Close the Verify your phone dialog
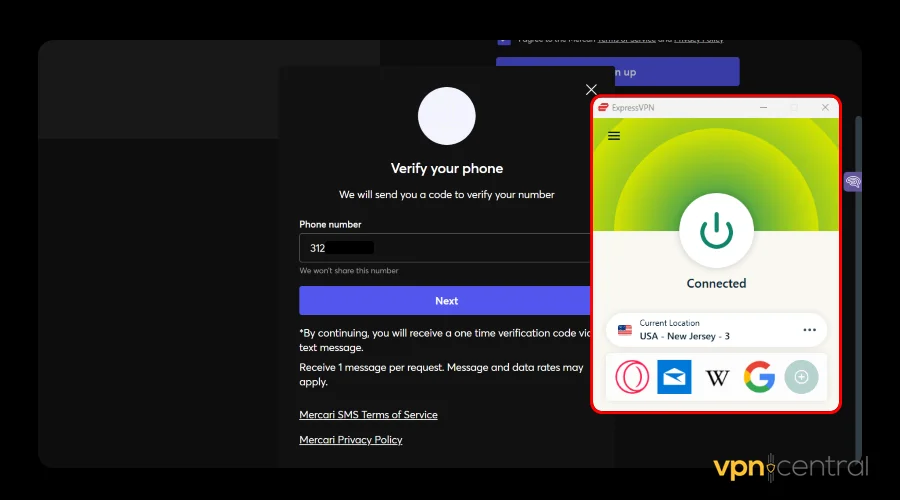Viewport: 900px width, 500px height. (591, 90)
